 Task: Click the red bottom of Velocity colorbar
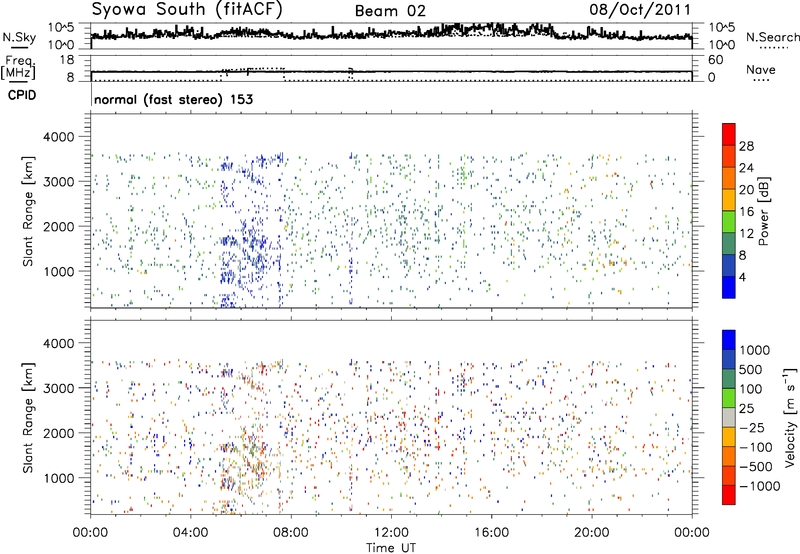pos(729,495)
